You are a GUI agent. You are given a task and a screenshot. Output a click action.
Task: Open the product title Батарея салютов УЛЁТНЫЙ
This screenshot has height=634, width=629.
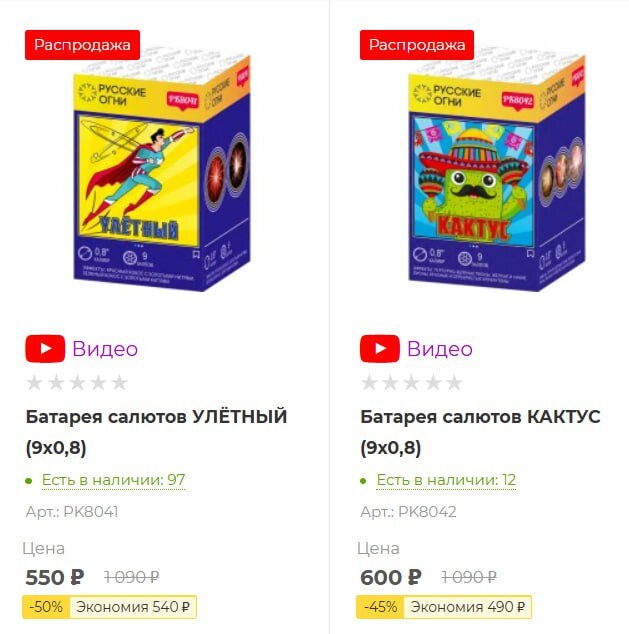(x=156, y=432)
